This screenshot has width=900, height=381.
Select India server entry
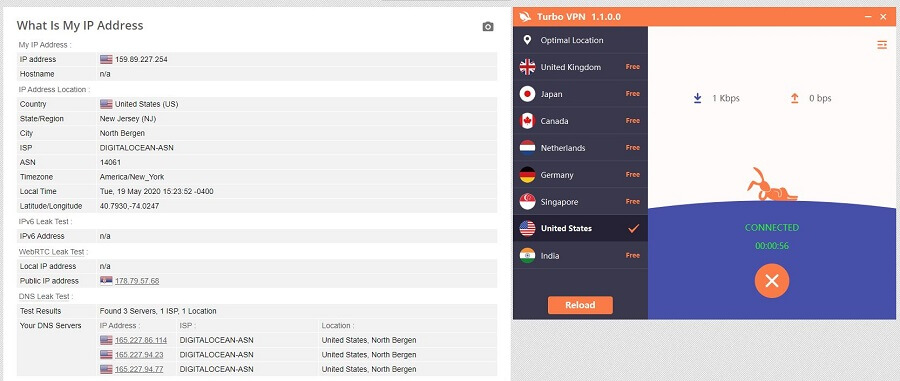coord(580,255)
